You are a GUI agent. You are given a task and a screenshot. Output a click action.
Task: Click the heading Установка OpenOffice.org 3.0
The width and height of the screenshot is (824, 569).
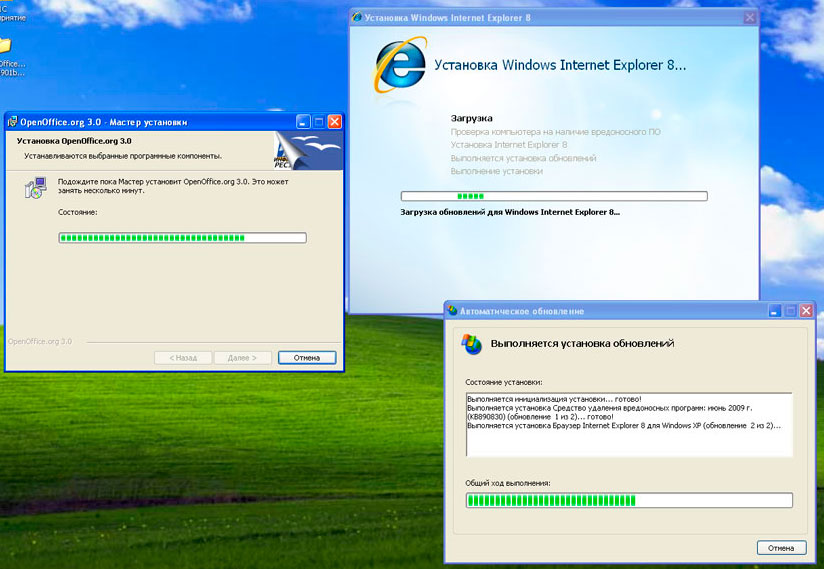pyautogui.click(x=74, y=141)
